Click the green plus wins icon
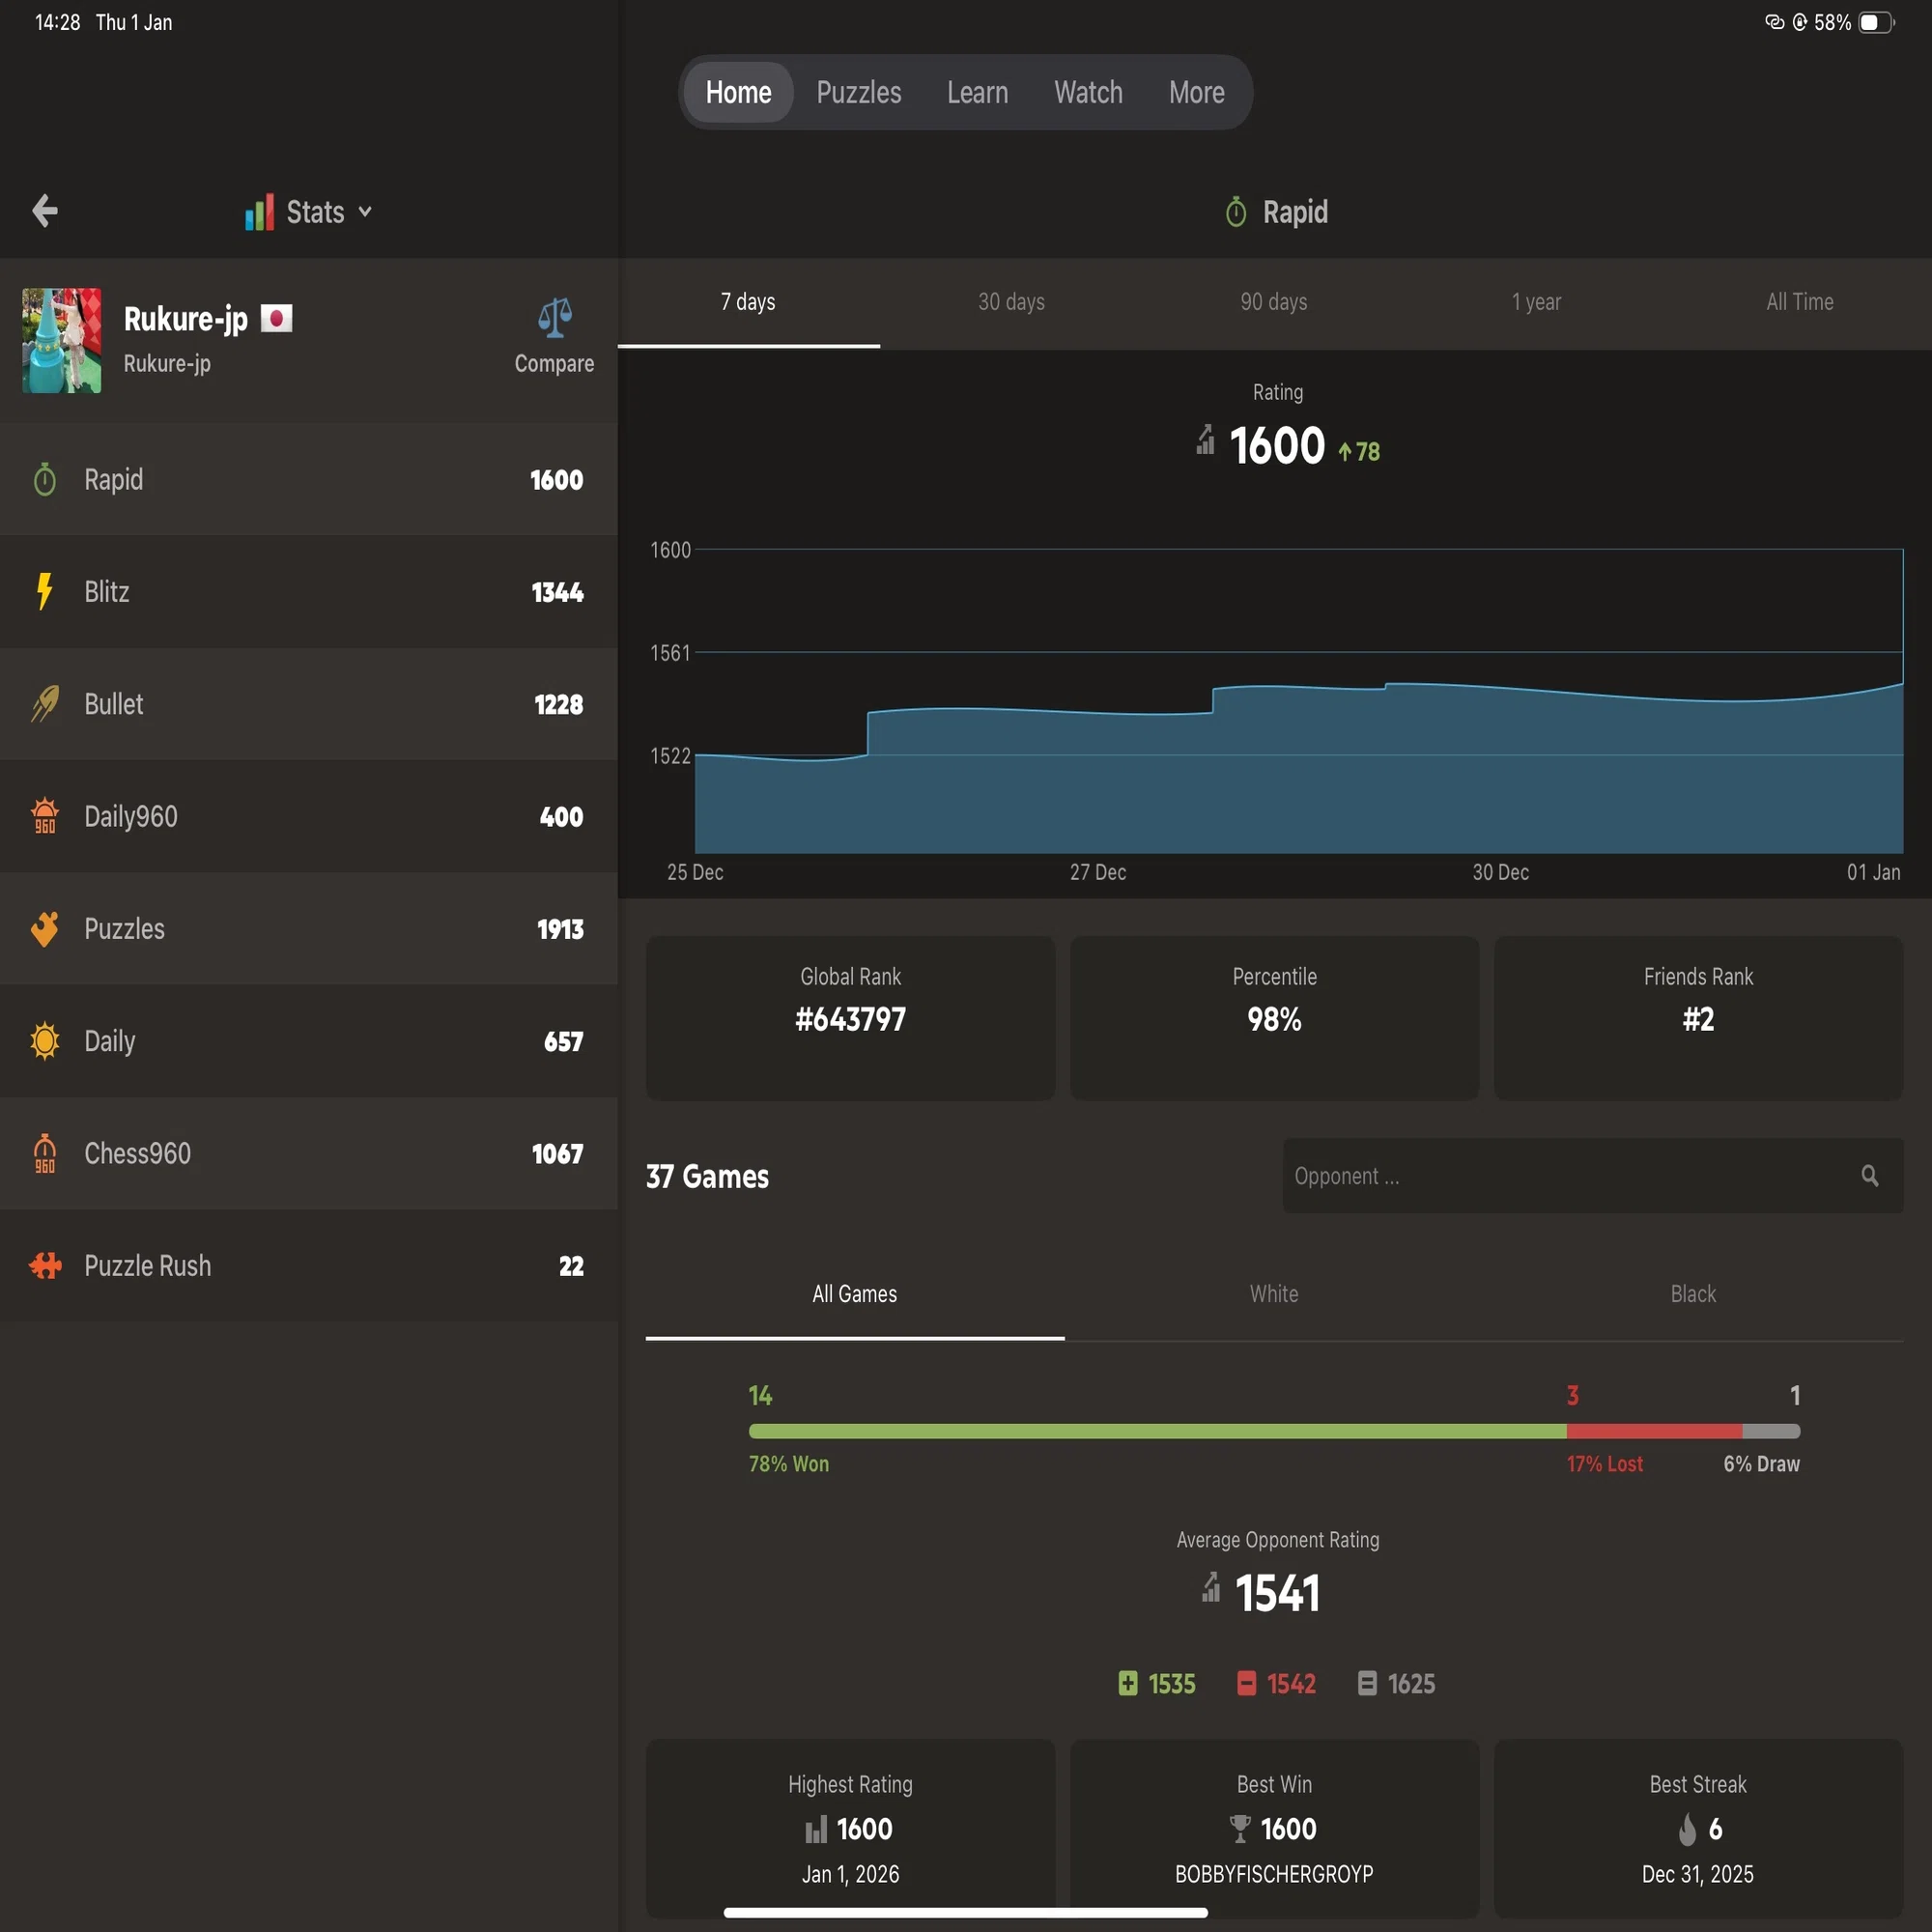 [1128, 1683]
